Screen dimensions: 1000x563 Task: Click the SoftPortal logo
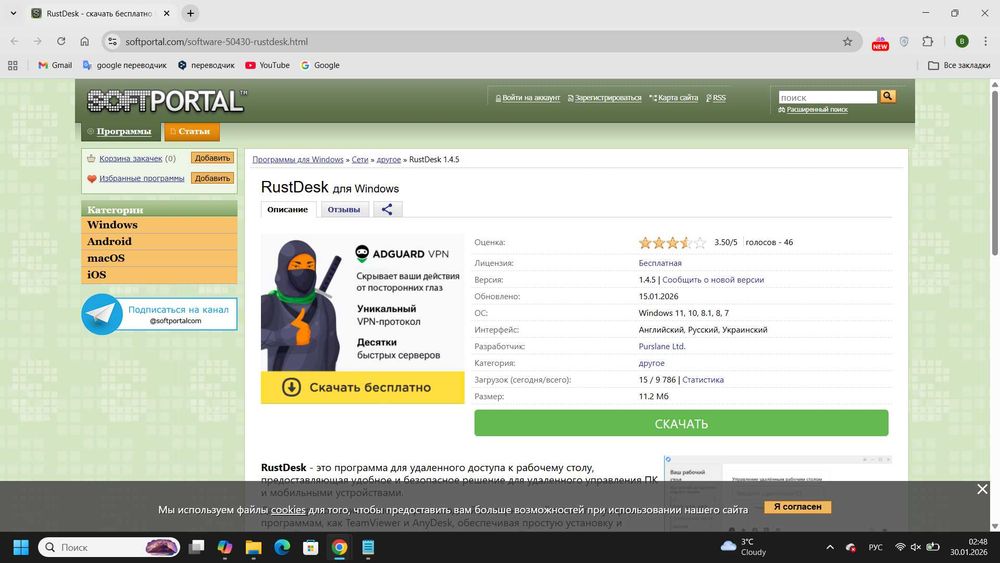pos(166,101)
